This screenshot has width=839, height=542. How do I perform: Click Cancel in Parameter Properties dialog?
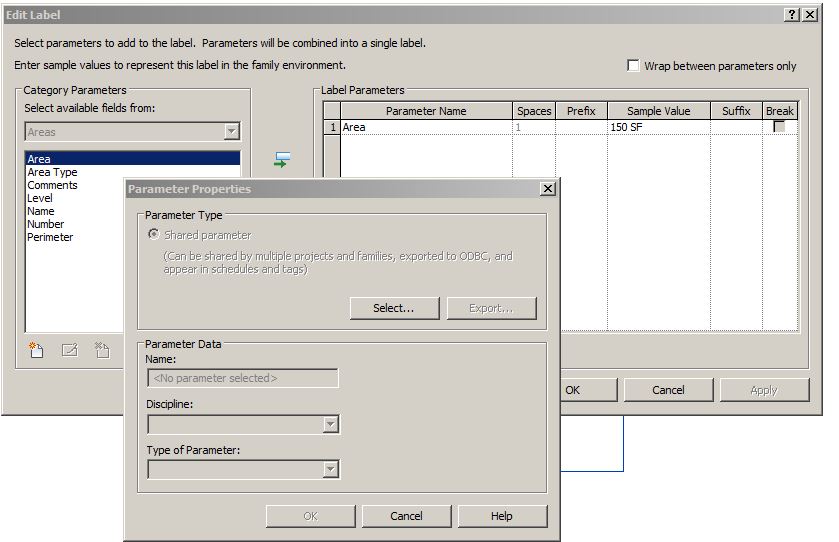[407, 516]
